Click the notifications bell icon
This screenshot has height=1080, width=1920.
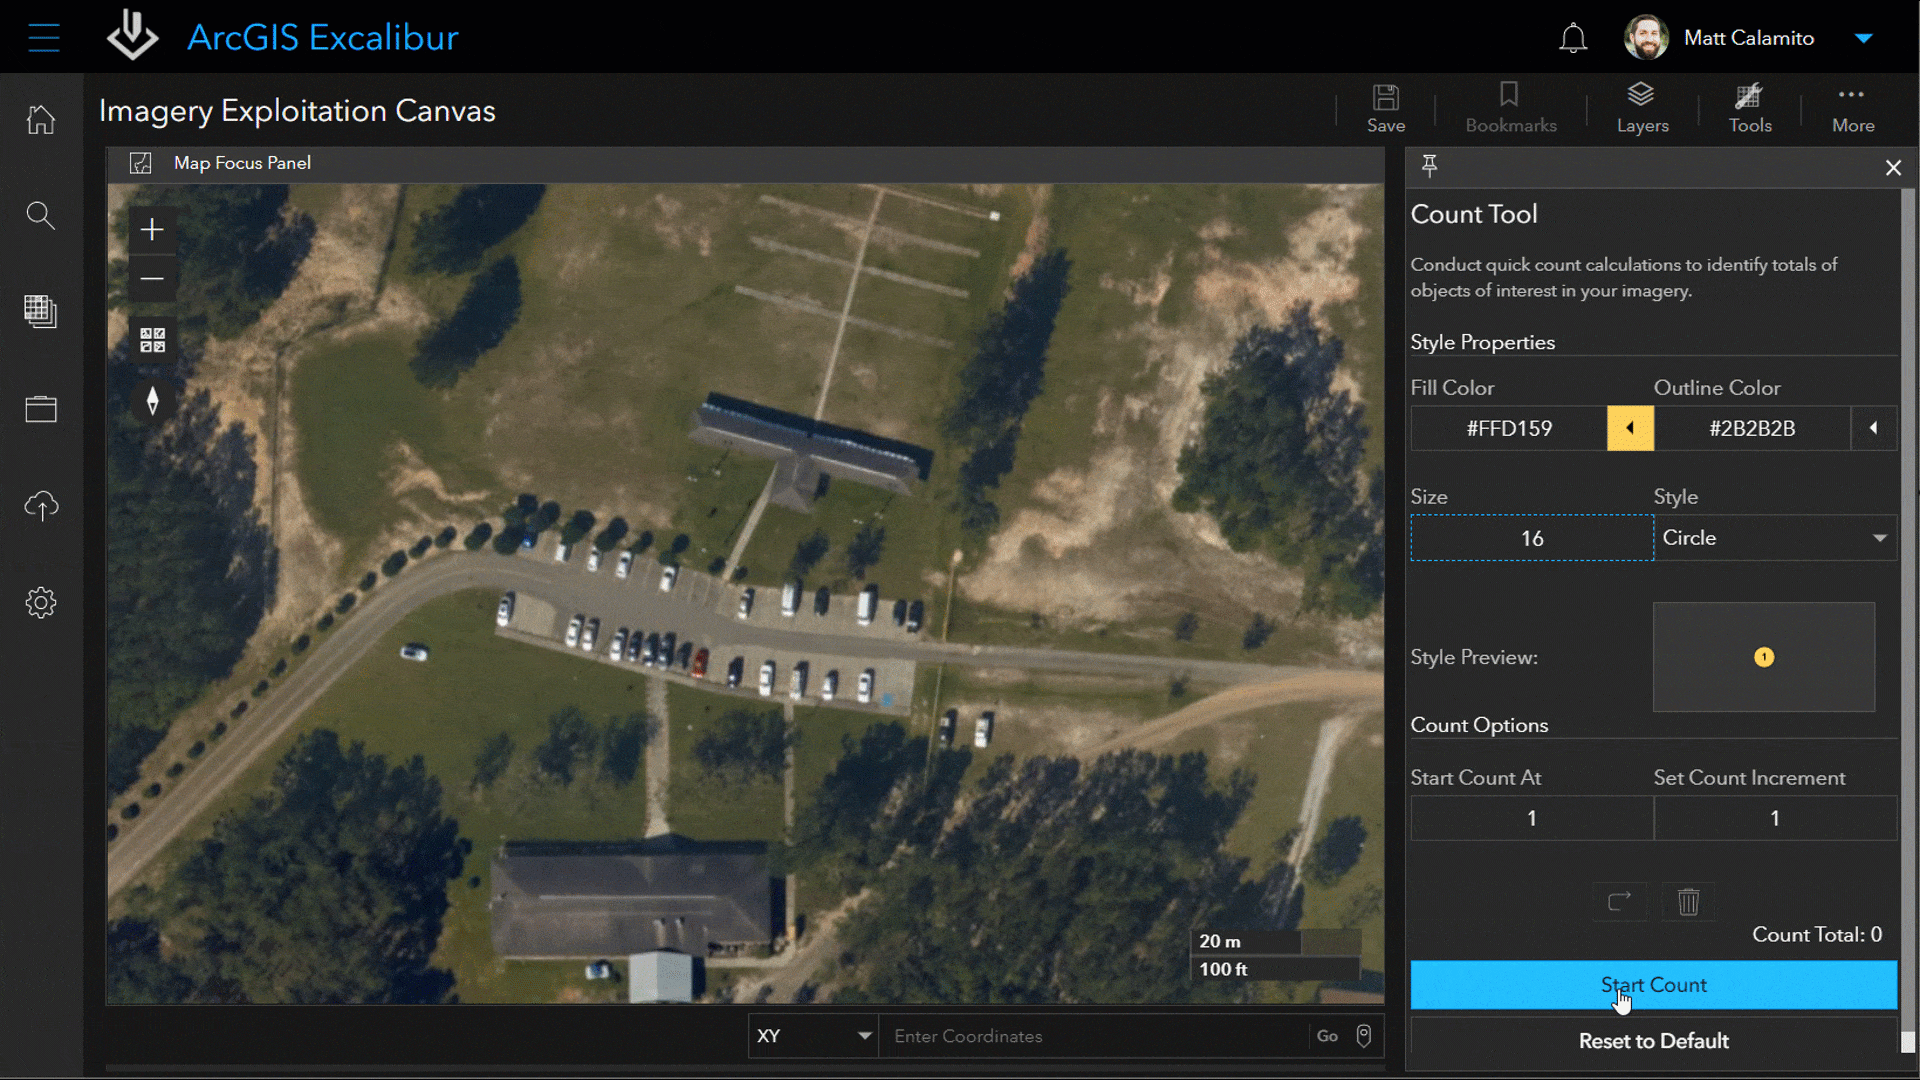coord(1573,38)
